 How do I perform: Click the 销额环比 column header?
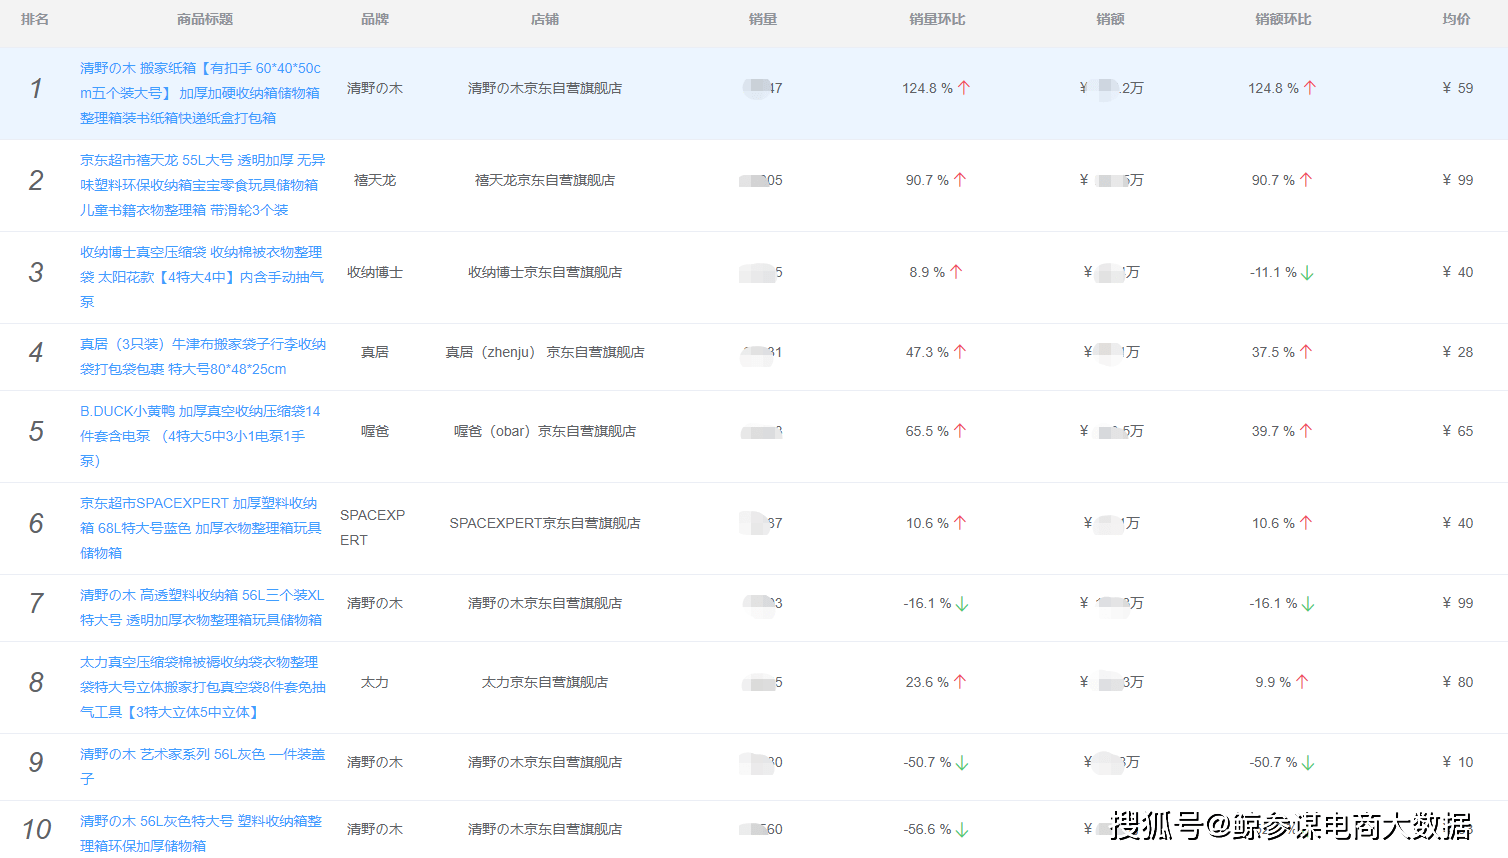(1283, 19)
